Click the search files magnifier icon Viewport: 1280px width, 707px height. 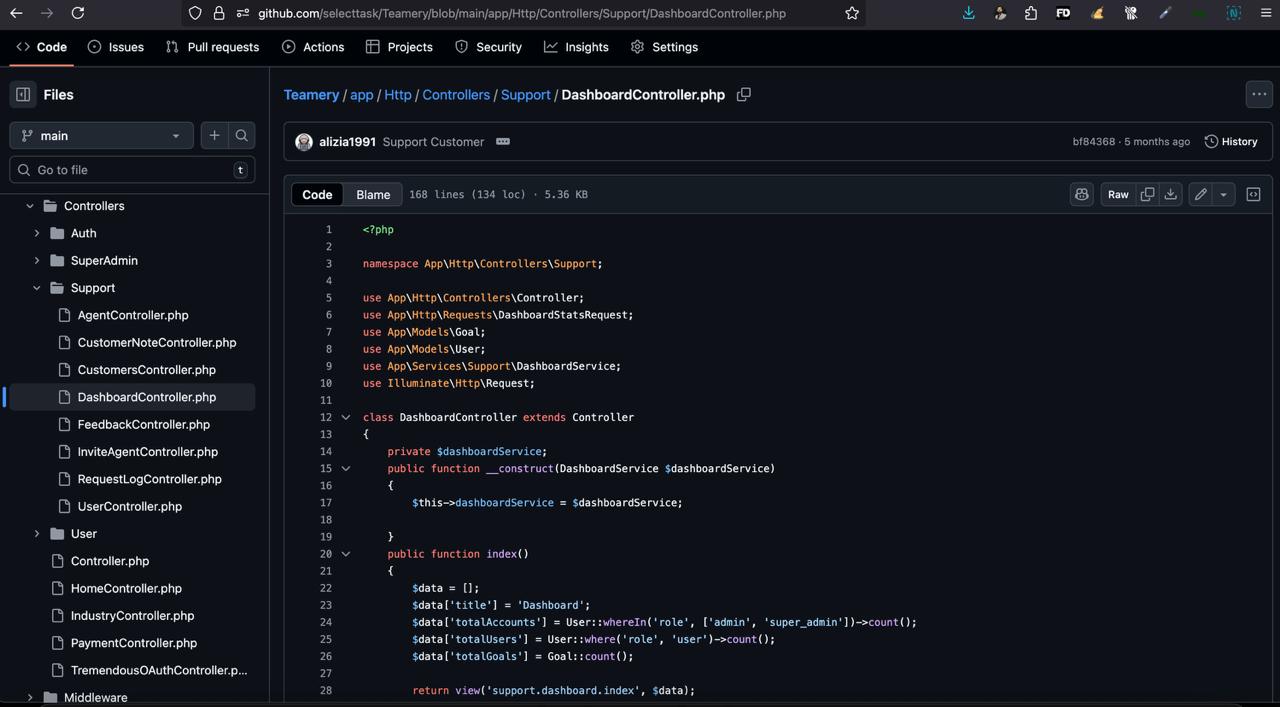[x=241, y=136]
